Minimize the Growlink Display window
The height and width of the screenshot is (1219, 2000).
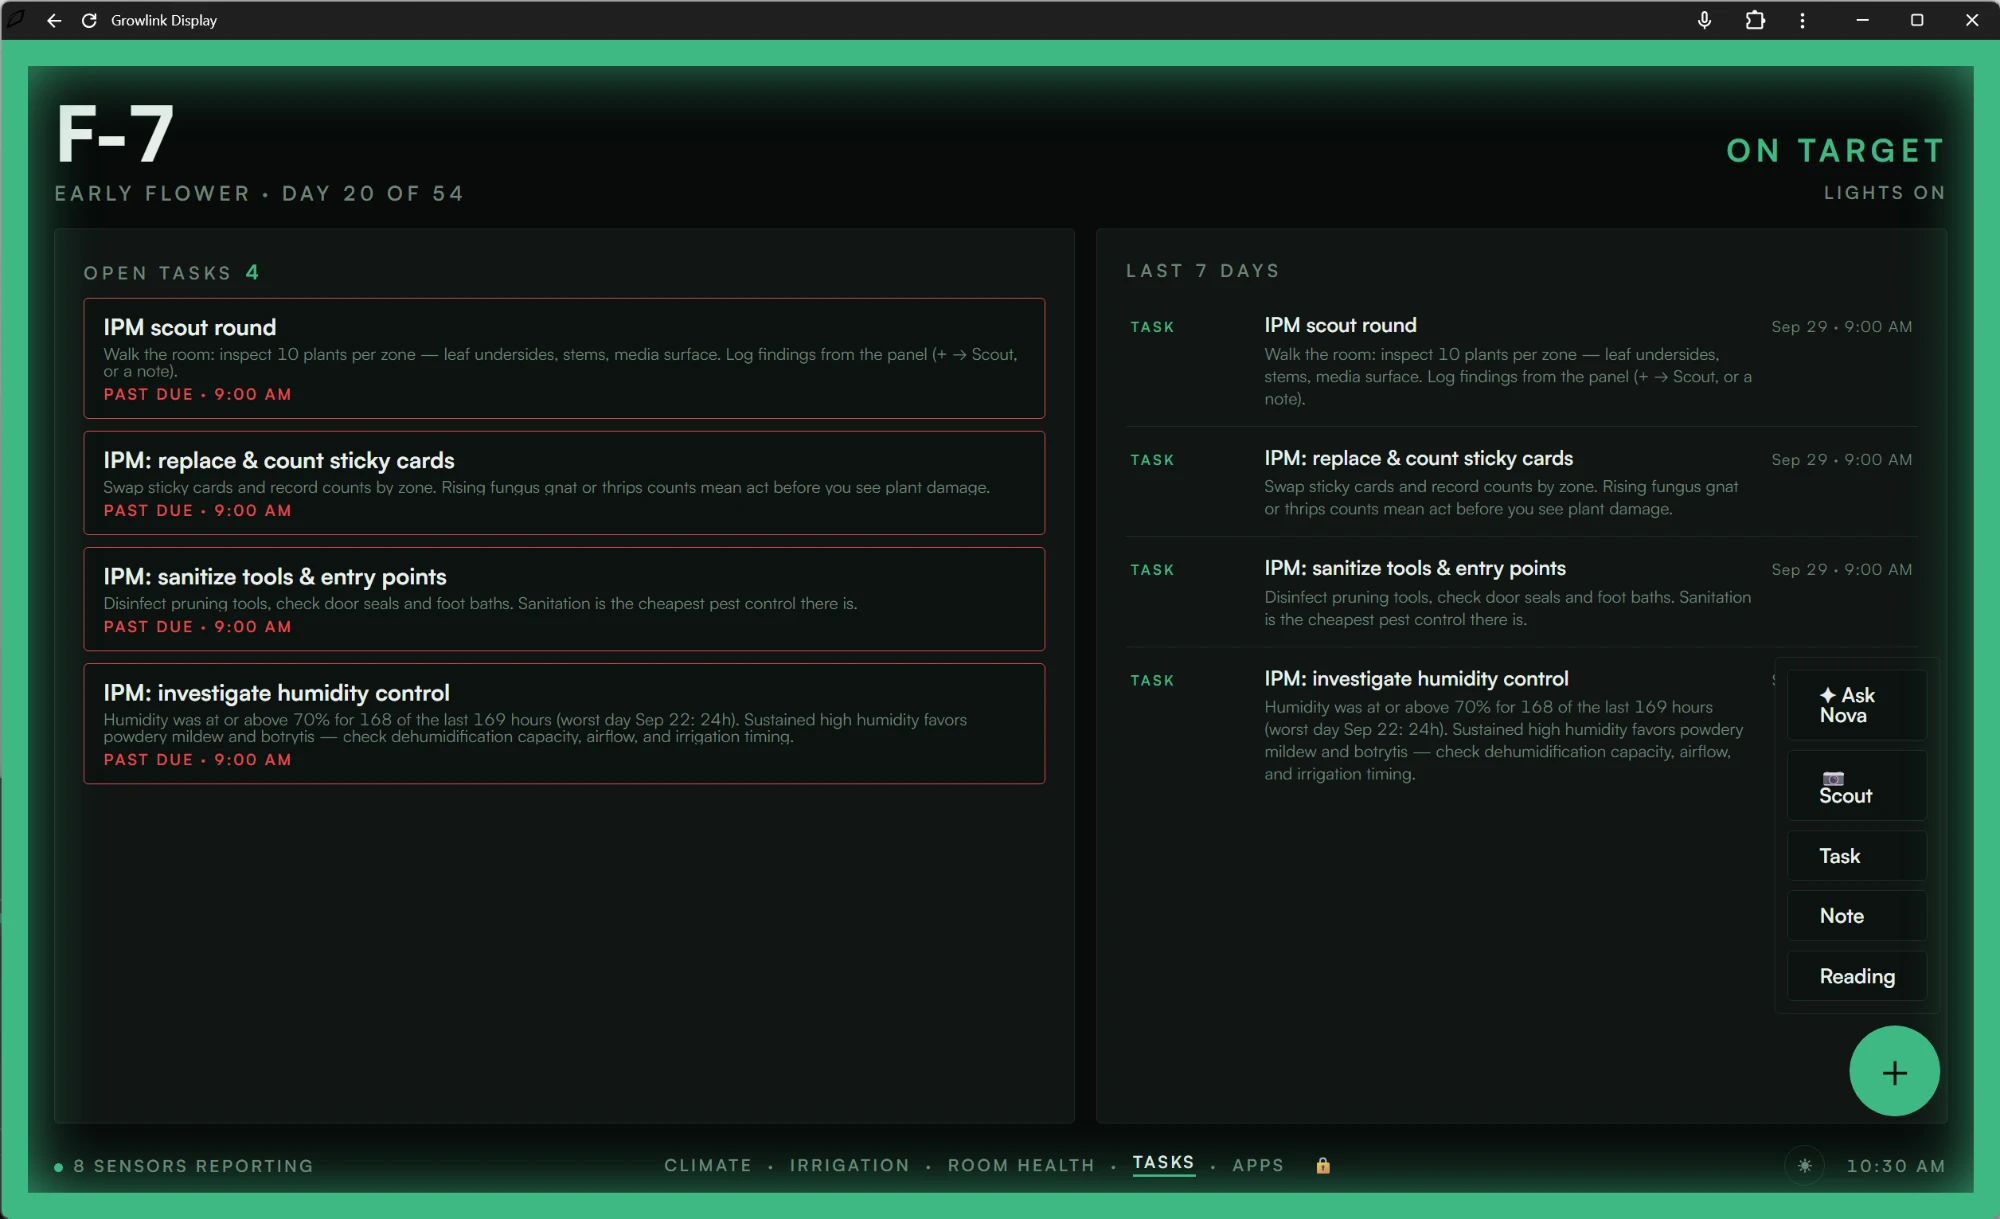tap(1862, 20)
